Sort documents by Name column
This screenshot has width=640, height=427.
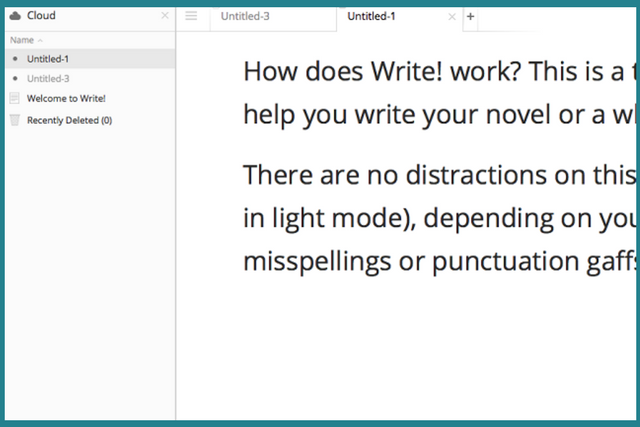[26, 40]
